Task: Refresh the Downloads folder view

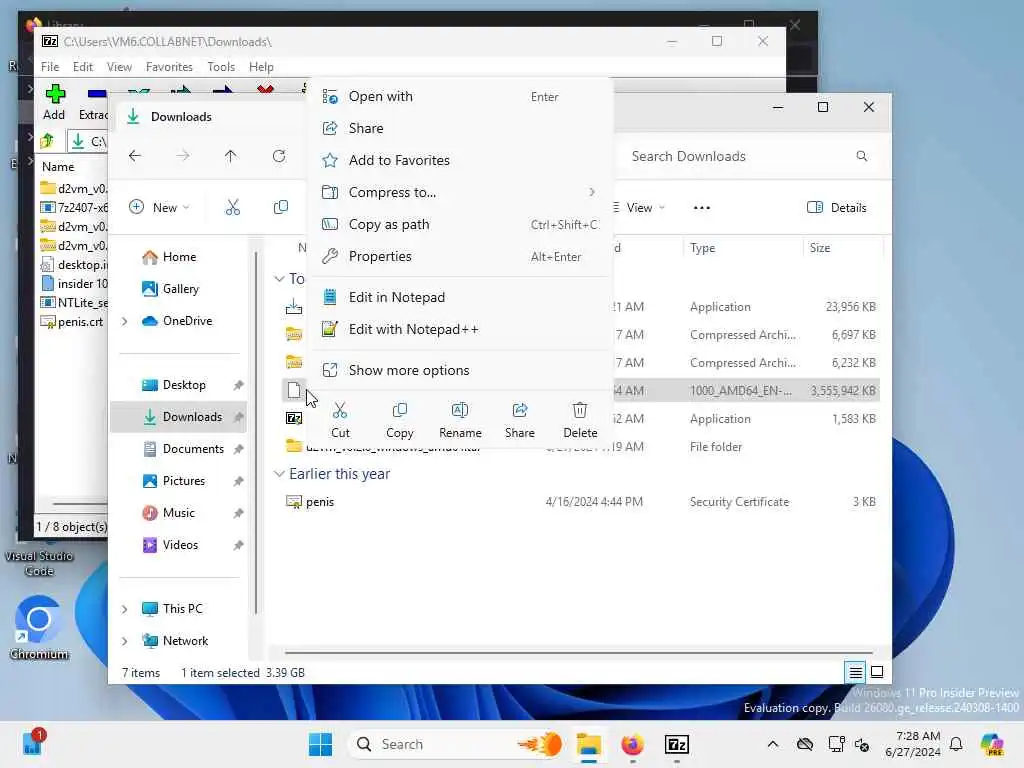Action: pyautogui.click(x=279, y=156)
